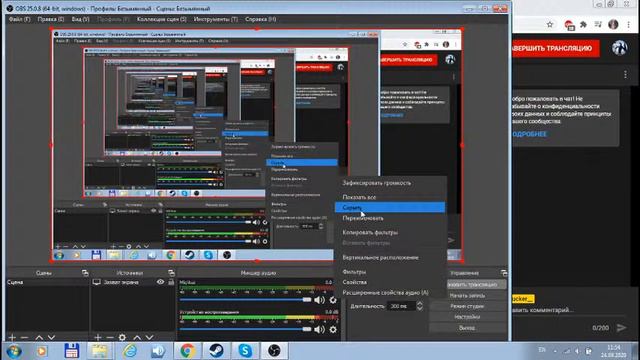Open the Windows Start menu

pos(13,351)
